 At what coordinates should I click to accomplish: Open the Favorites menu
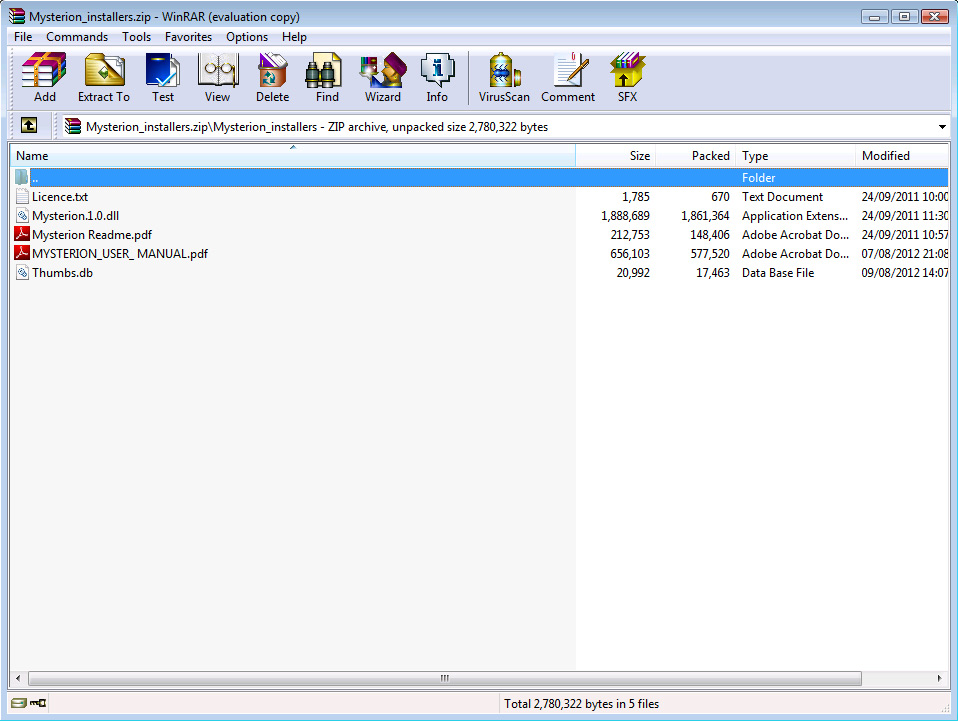[188, 37]
